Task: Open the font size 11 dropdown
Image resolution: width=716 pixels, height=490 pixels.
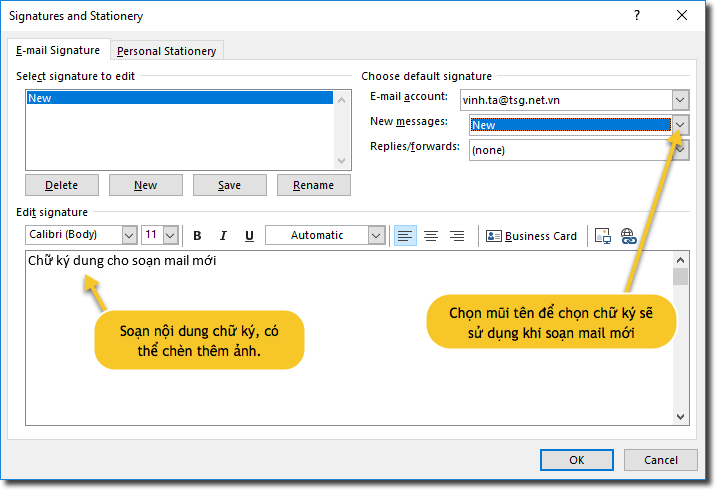Action: [x=170, y=236]
